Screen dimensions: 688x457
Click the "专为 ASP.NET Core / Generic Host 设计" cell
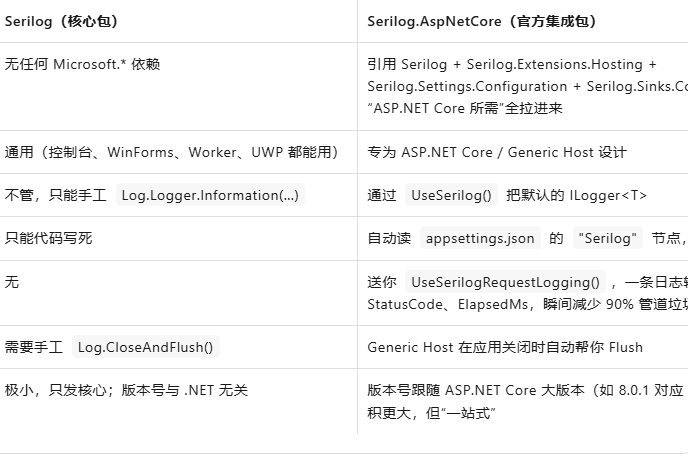click(496, 152)
